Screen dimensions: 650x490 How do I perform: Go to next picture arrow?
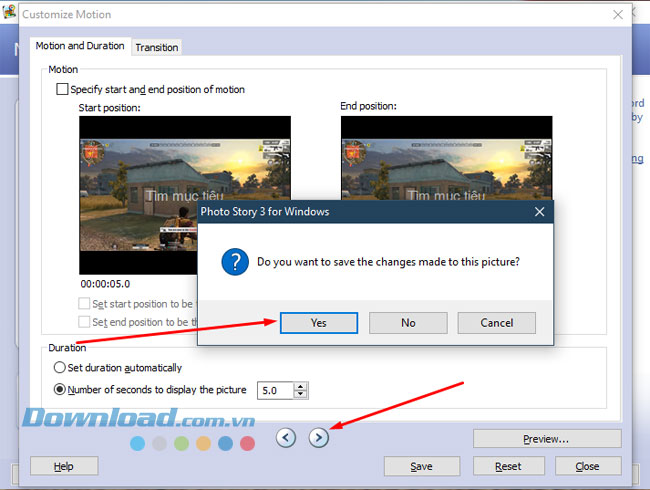pos(318,437)
